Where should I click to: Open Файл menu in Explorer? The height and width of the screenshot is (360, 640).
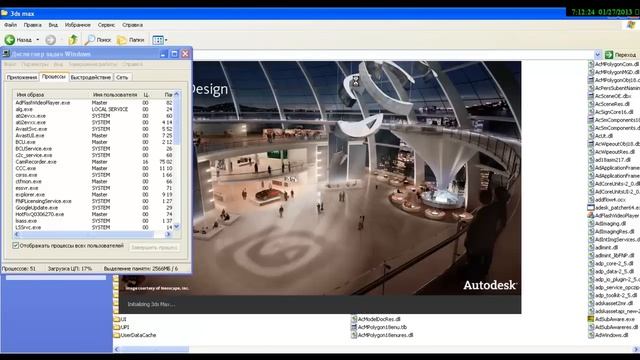click(x=11, y=25)
